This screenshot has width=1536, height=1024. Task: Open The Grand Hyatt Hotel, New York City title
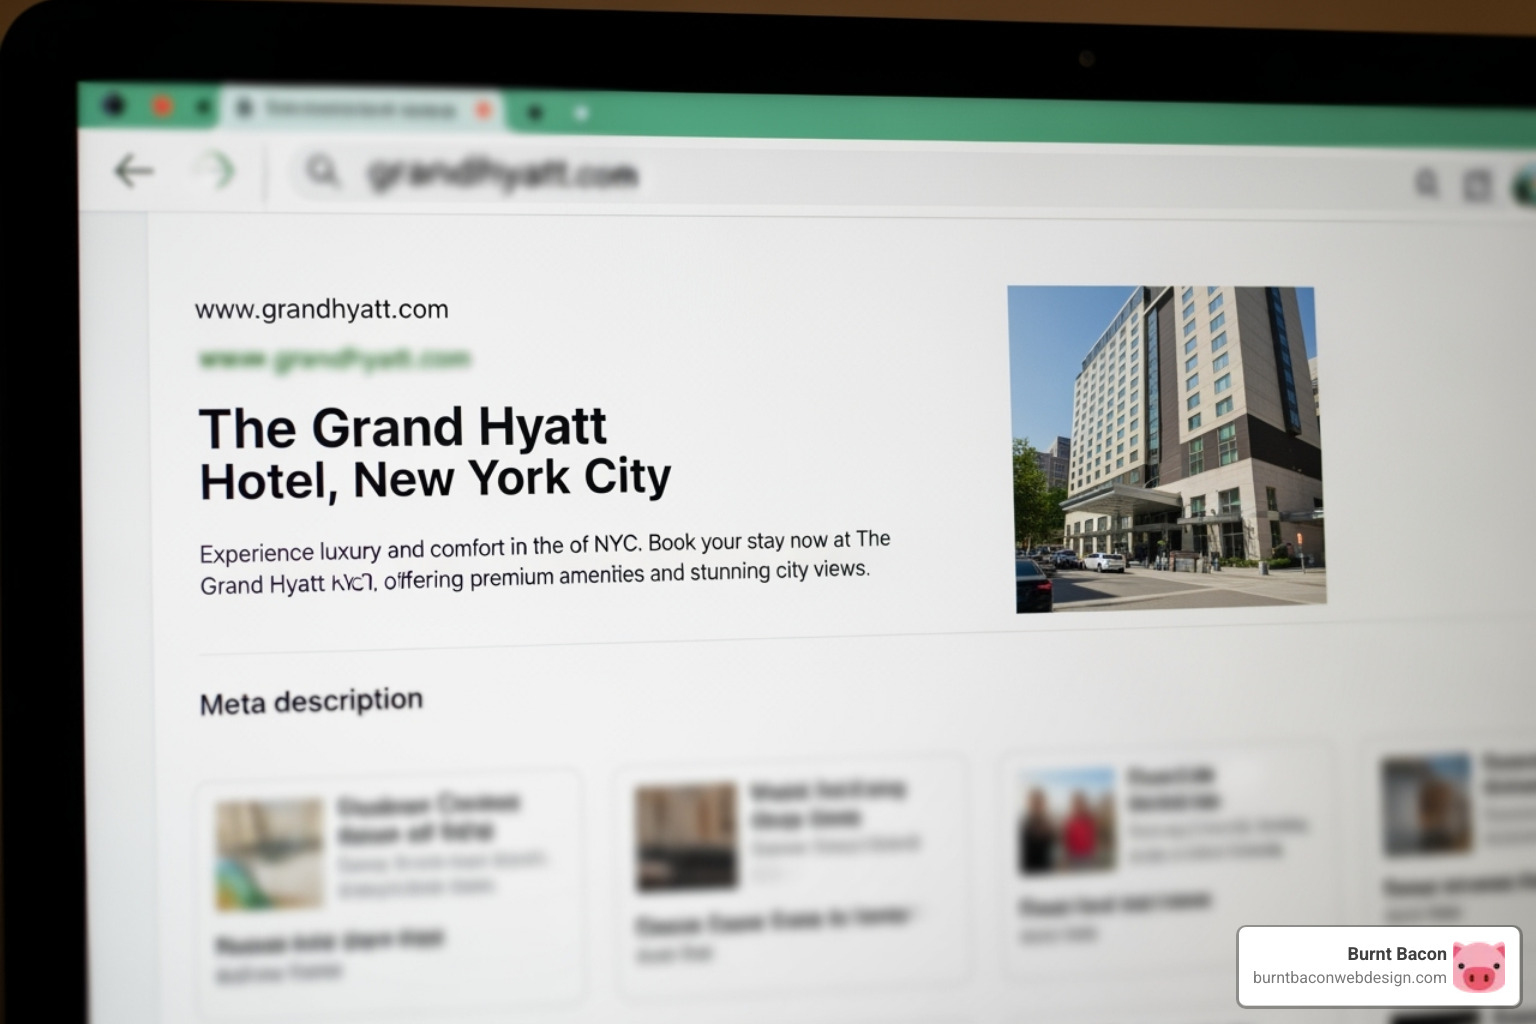pos(435,453)
